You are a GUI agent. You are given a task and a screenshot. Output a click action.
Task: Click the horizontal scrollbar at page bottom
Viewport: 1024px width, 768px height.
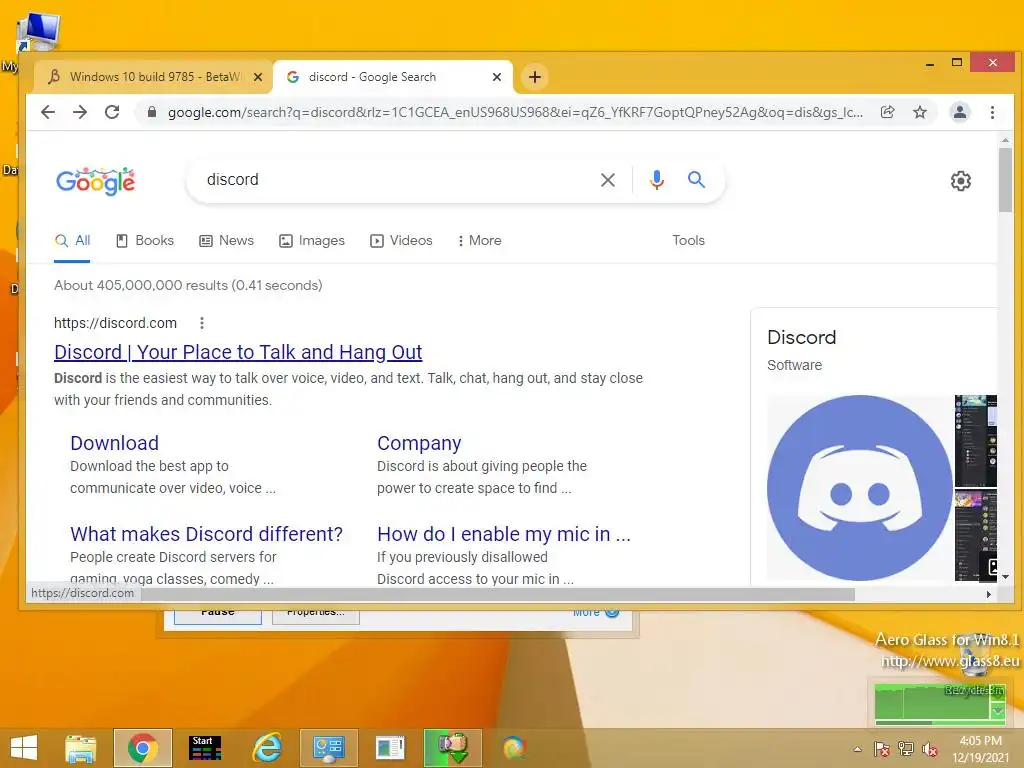498,594
